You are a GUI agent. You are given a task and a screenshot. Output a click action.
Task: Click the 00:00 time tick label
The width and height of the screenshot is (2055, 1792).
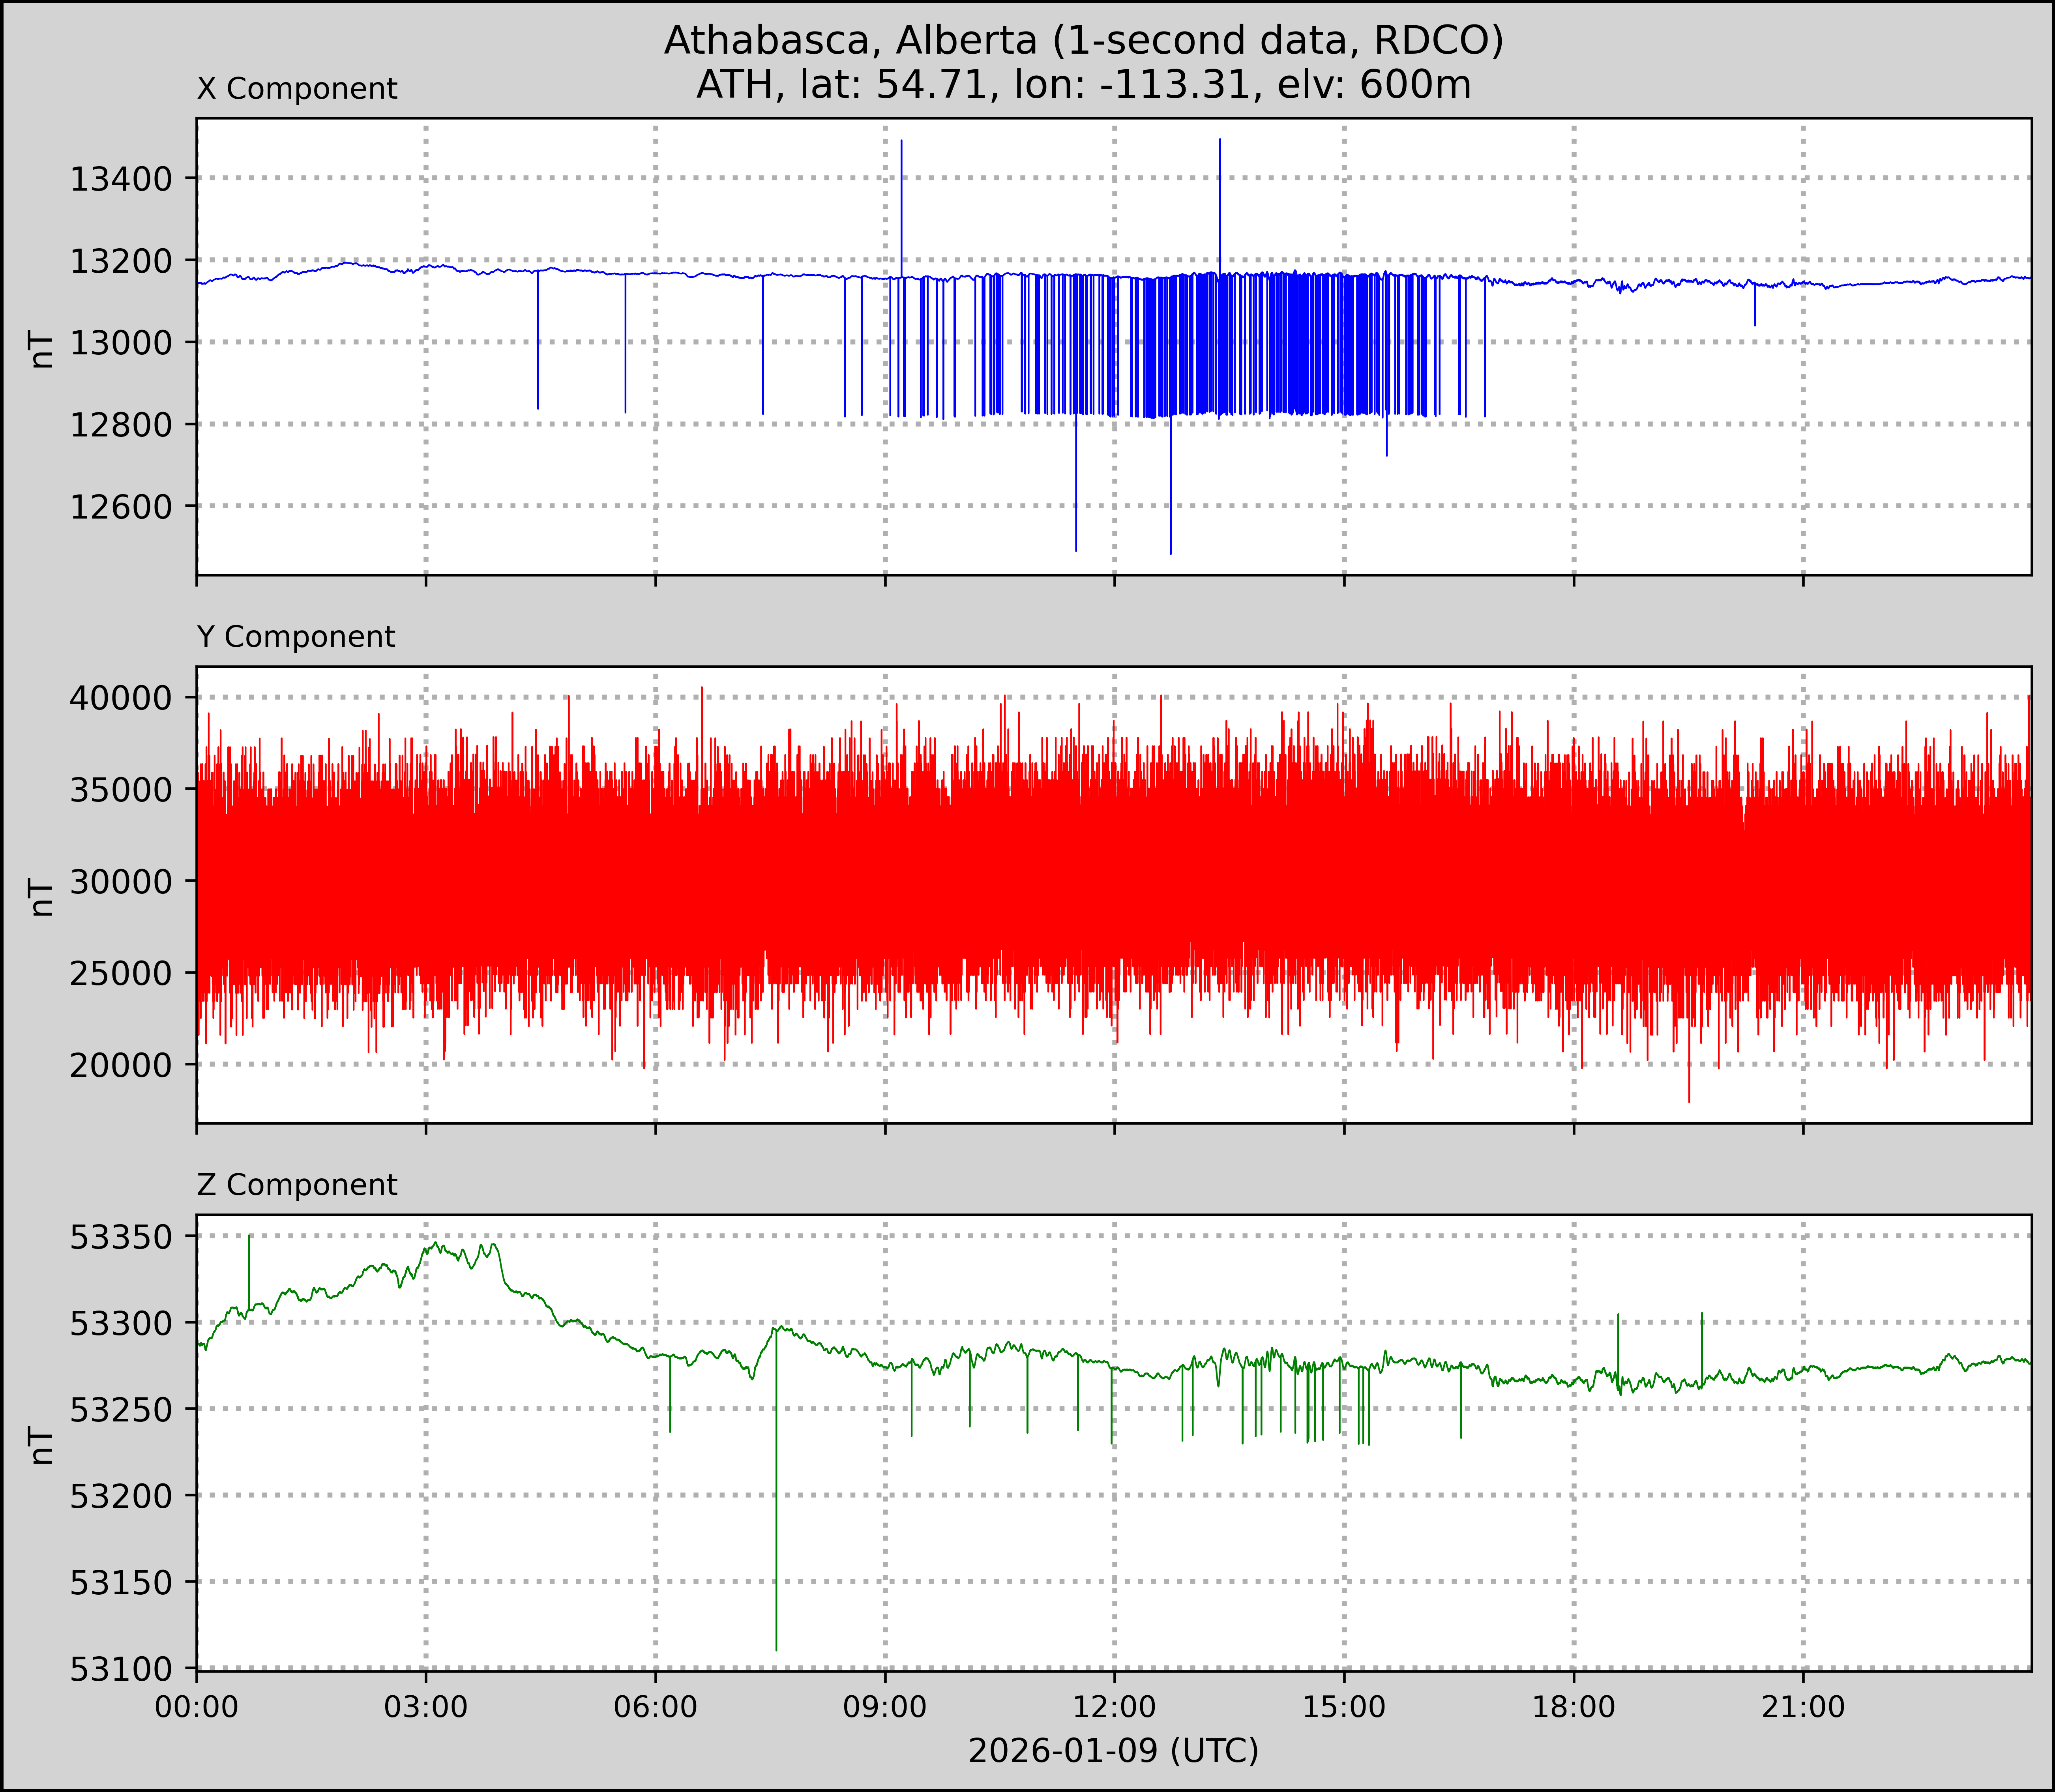coord(197,1707)
